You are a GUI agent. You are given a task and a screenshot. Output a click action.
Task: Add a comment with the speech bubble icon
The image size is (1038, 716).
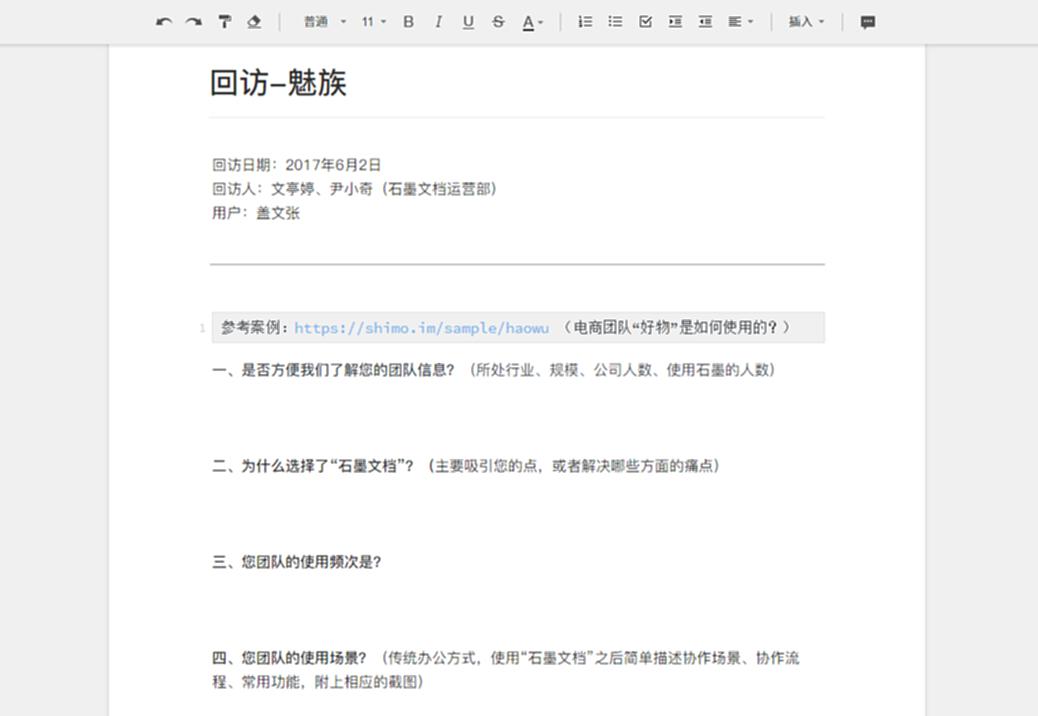[x=868, y=22]
